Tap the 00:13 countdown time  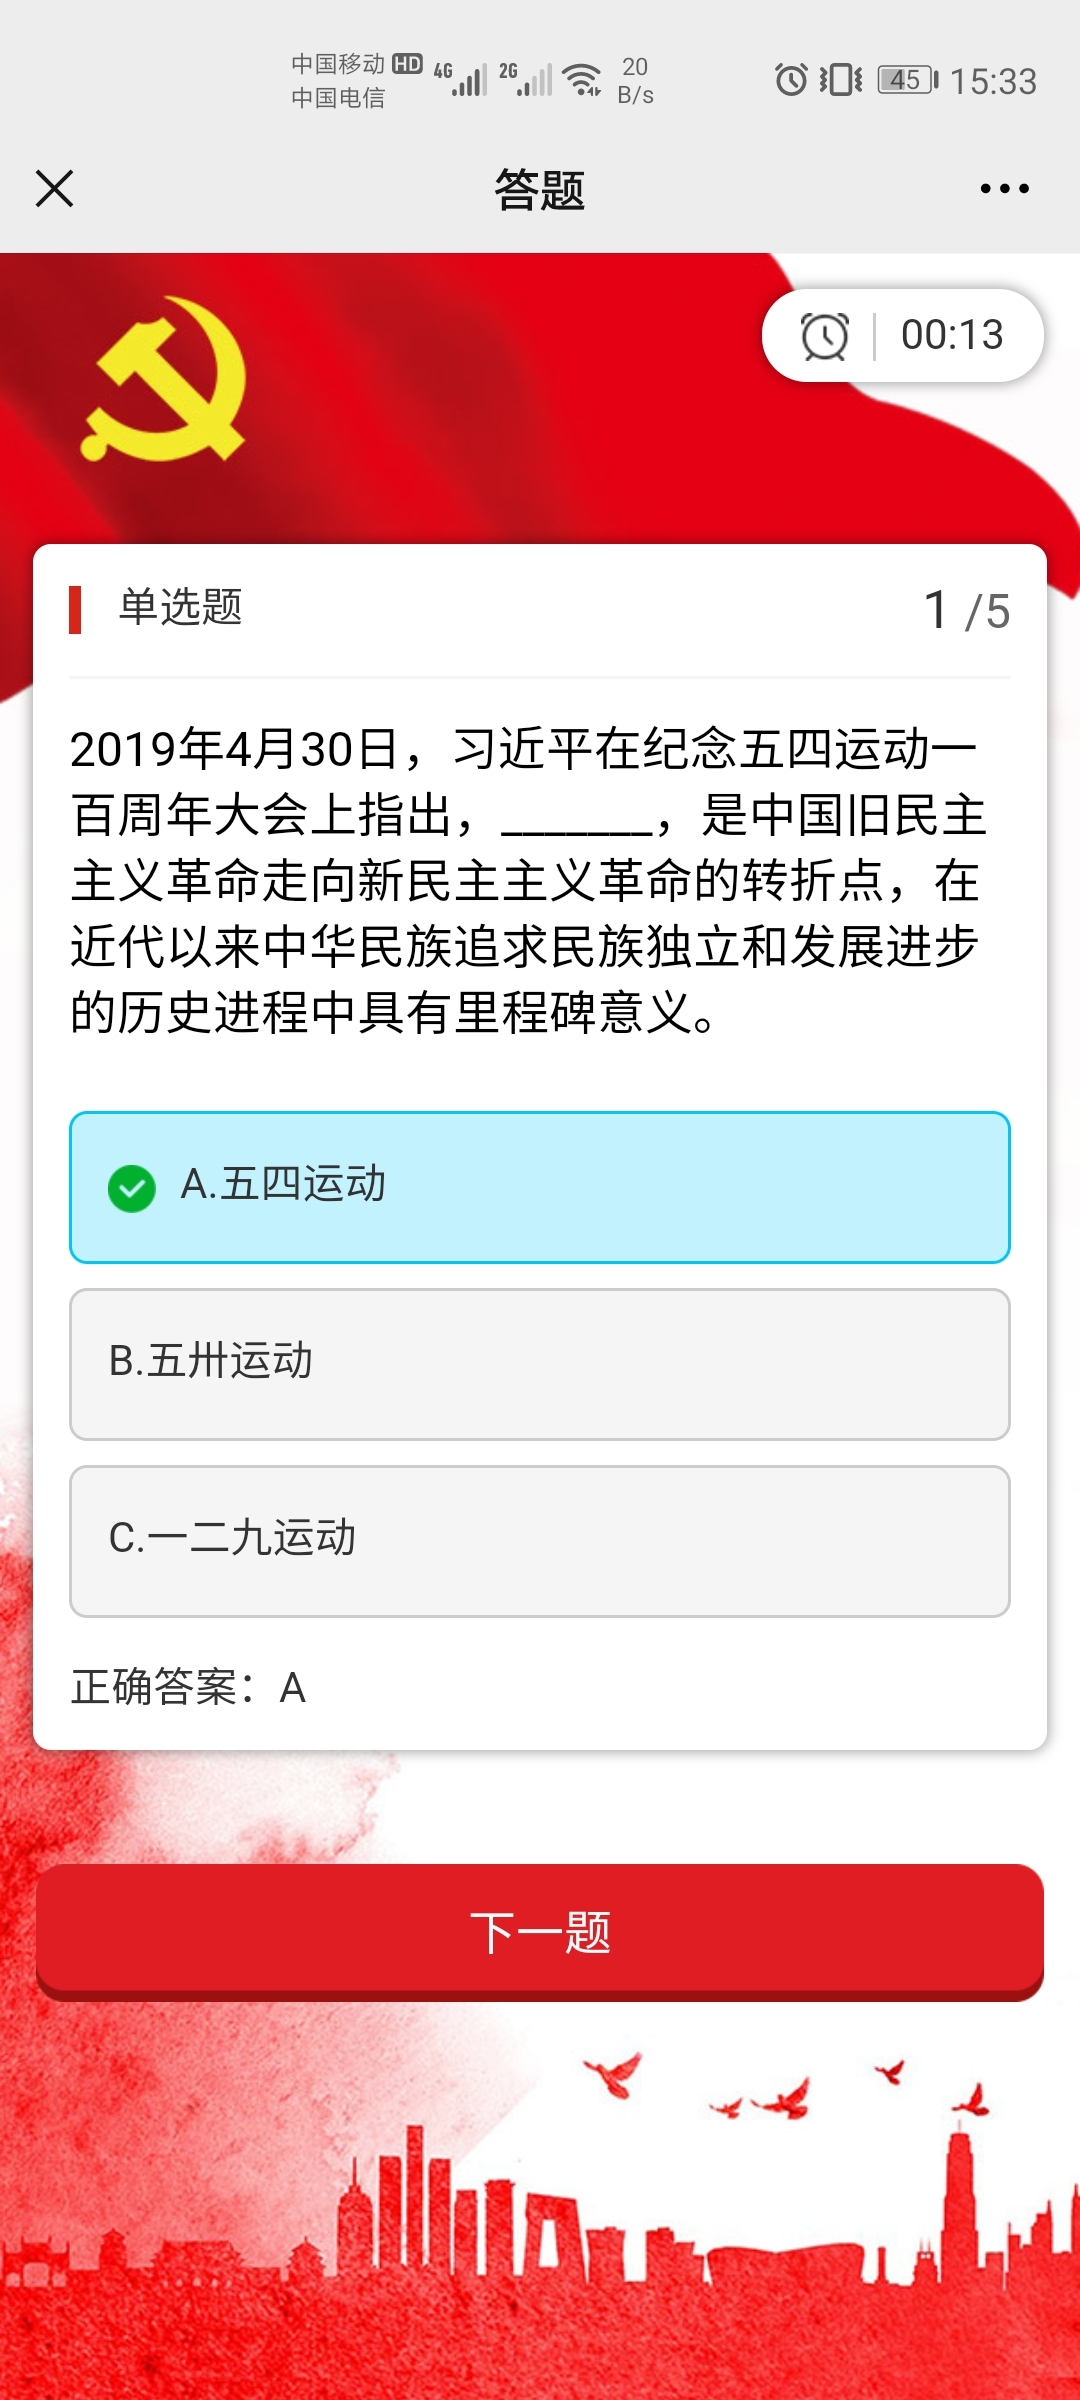click(x=951, y=335)
